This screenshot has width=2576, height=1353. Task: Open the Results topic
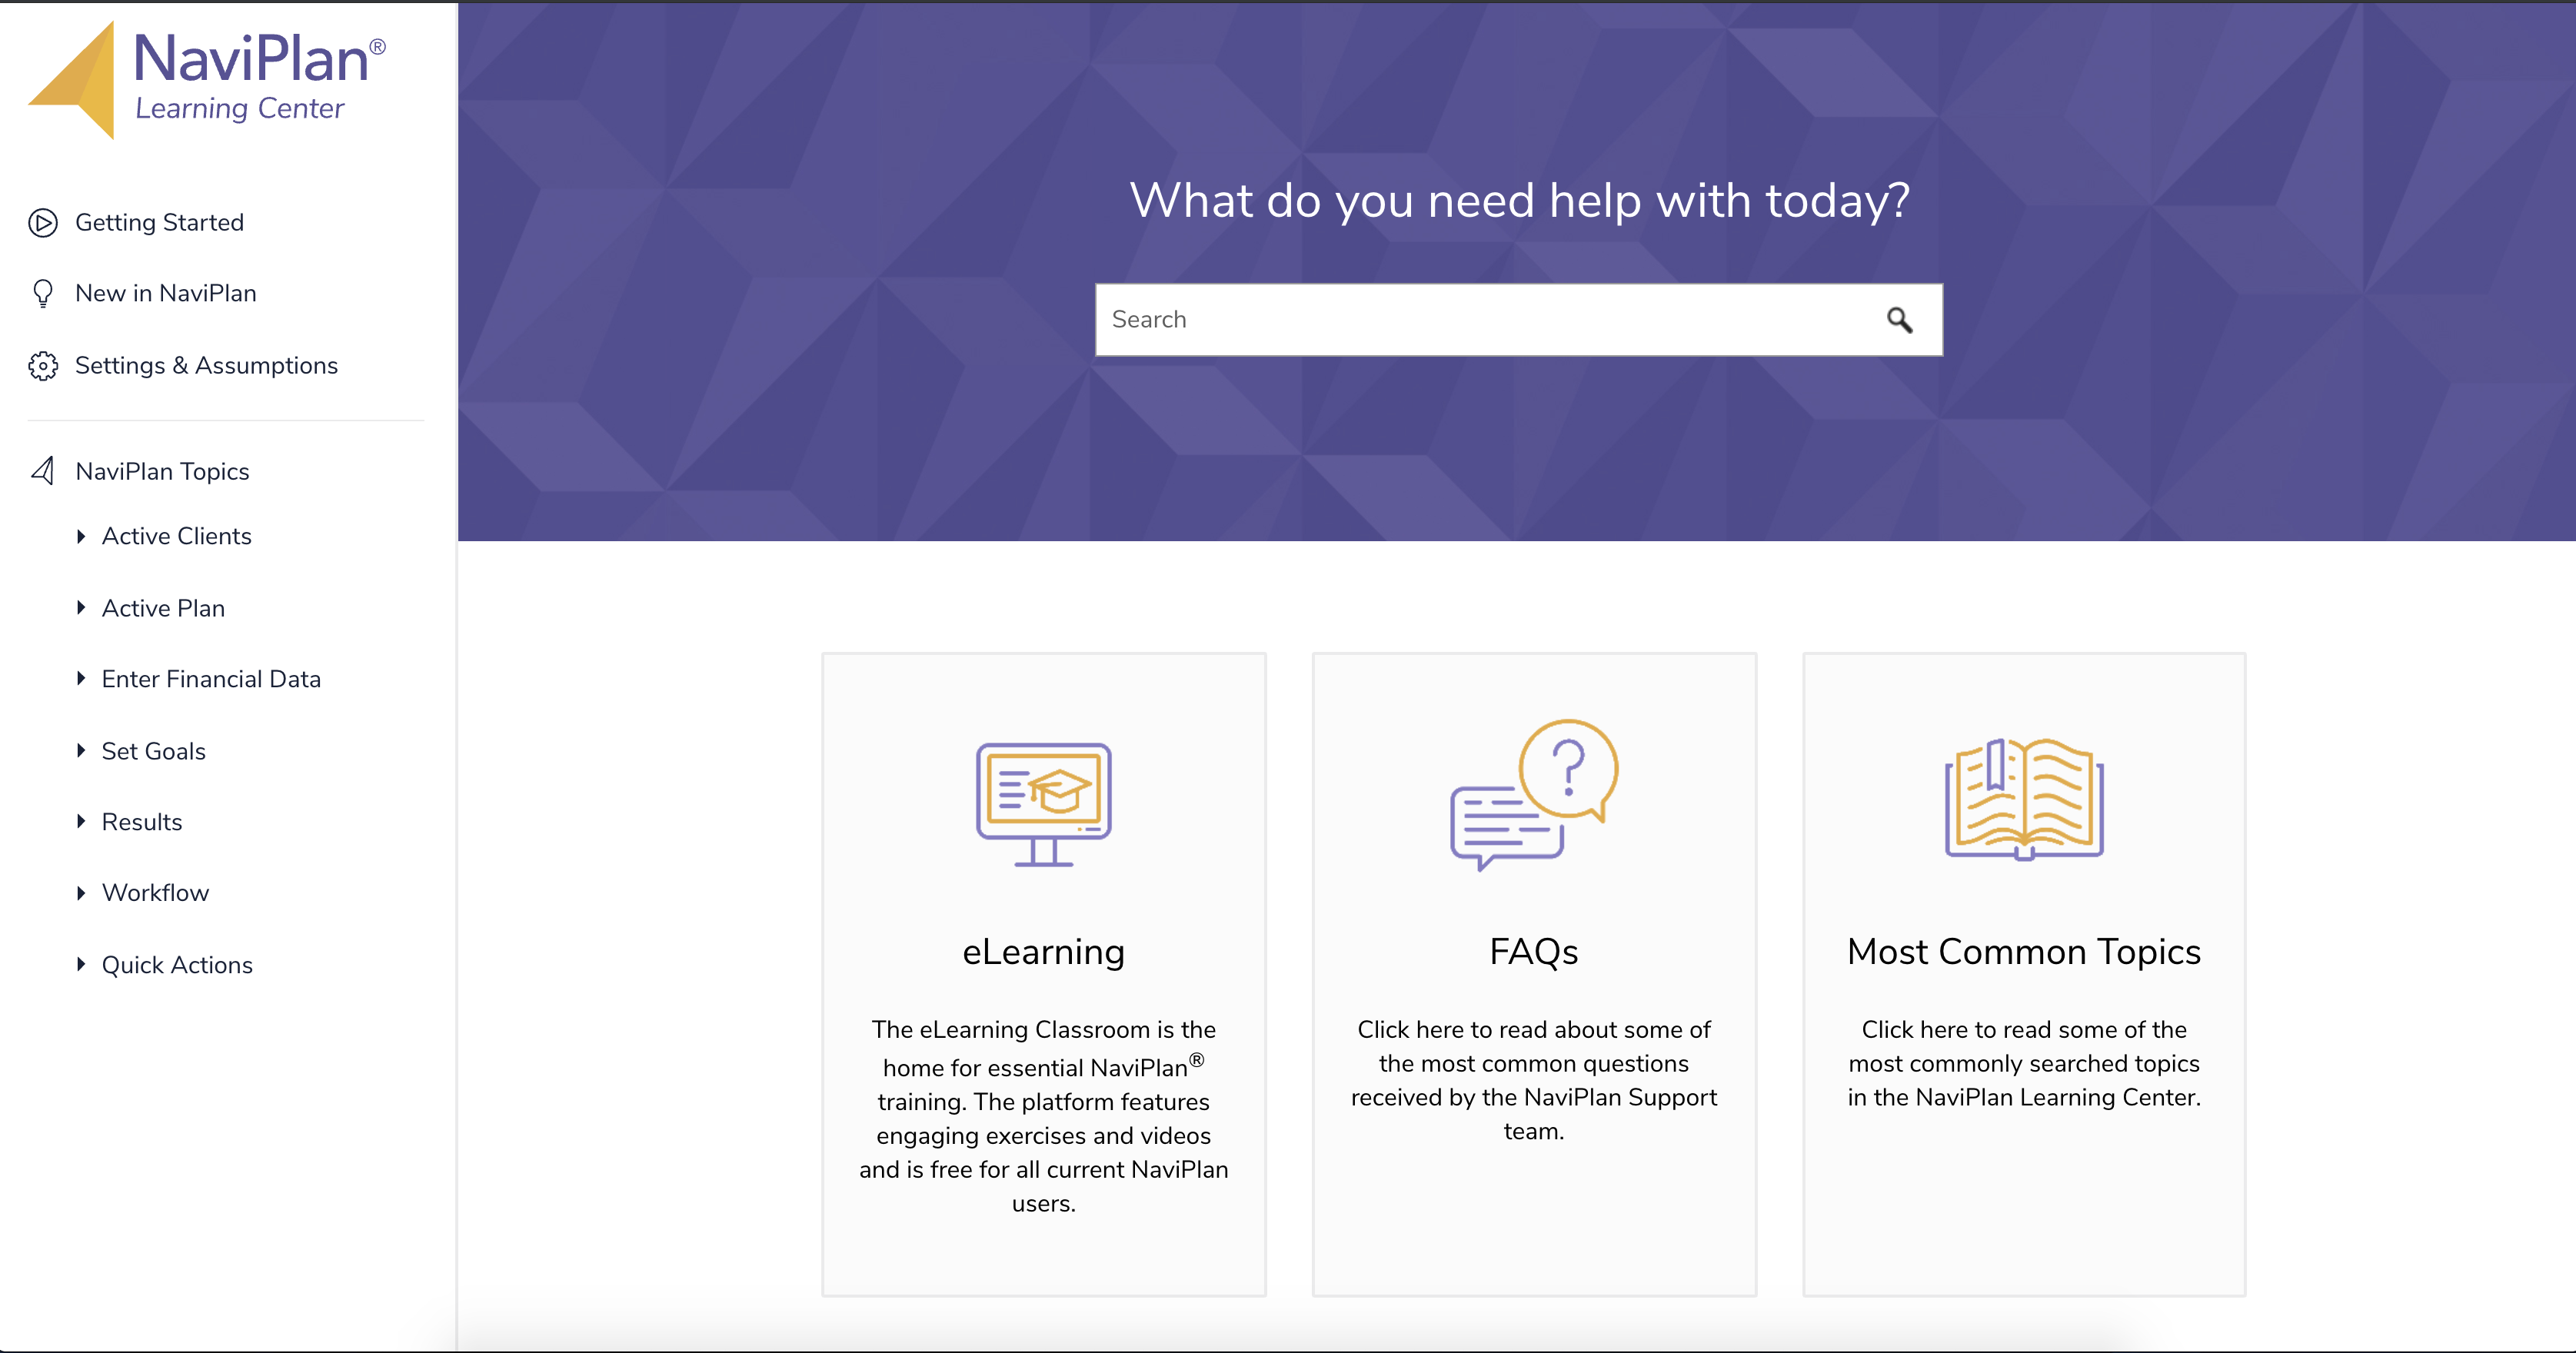point(142,822)
